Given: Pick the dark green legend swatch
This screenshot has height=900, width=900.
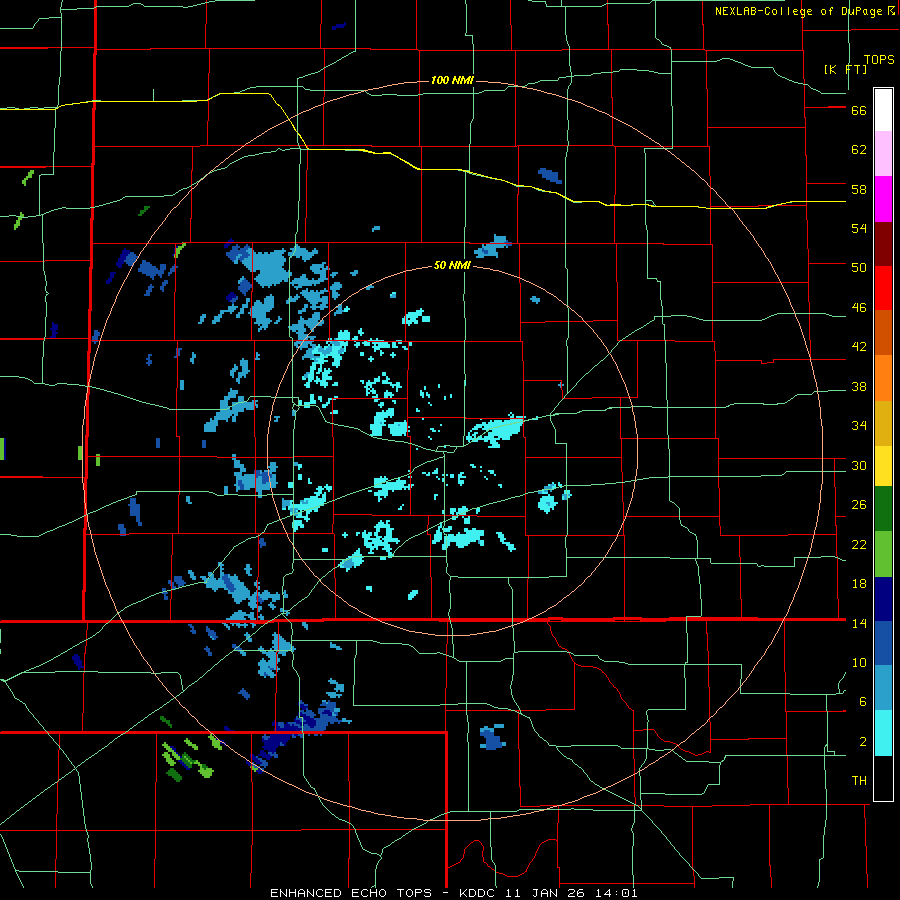Looking at the screenshot, I should tap(883, 509).
